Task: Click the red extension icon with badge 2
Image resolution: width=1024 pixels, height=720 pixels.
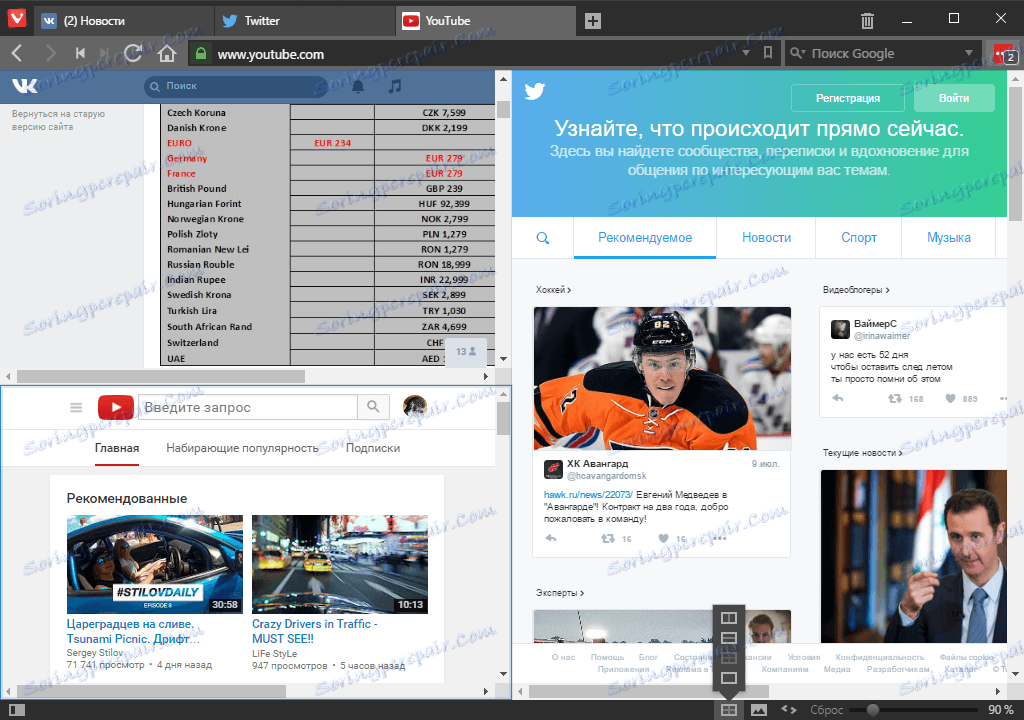Action: click(1003, 54)
